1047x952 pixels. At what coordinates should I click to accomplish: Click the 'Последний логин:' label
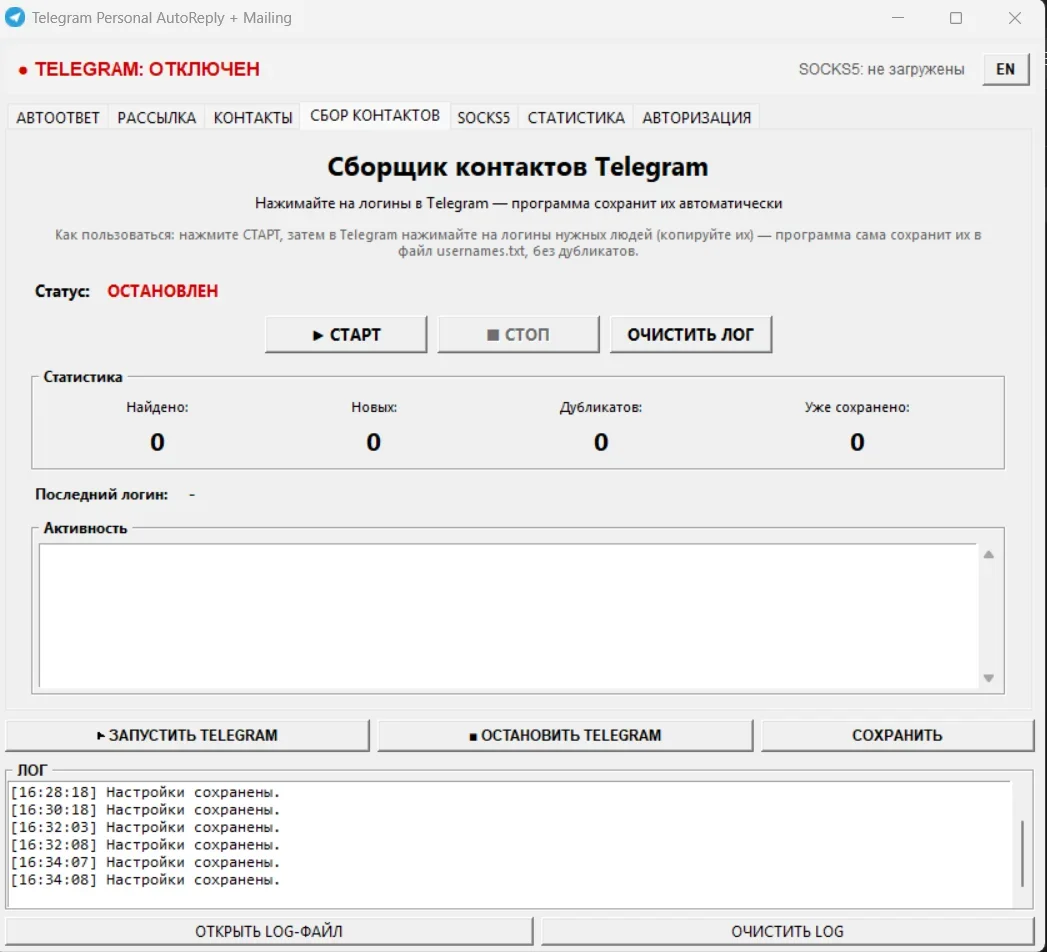click(x=101, y=495)
